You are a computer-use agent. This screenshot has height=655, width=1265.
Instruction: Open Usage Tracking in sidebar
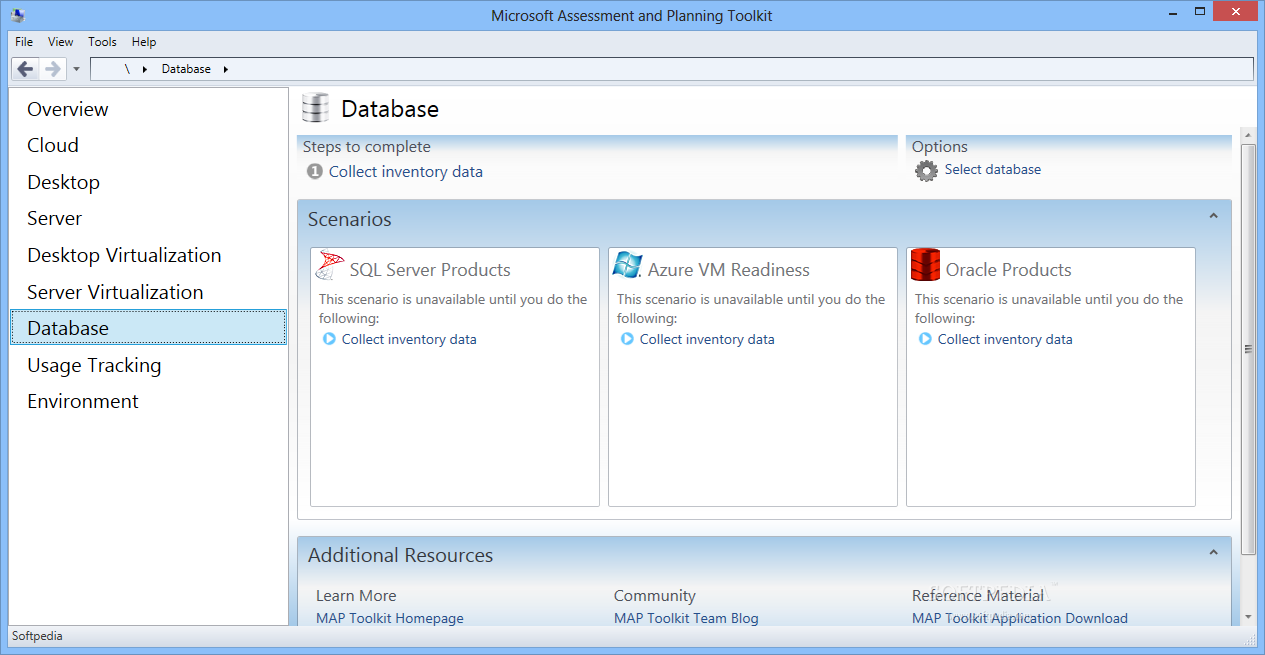coord(148,365)
